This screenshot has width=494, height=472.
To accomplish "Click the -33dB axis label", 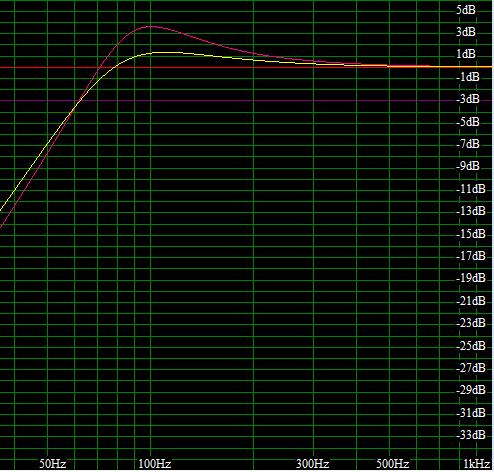I will pyautogui.click(x=471, y=435).
